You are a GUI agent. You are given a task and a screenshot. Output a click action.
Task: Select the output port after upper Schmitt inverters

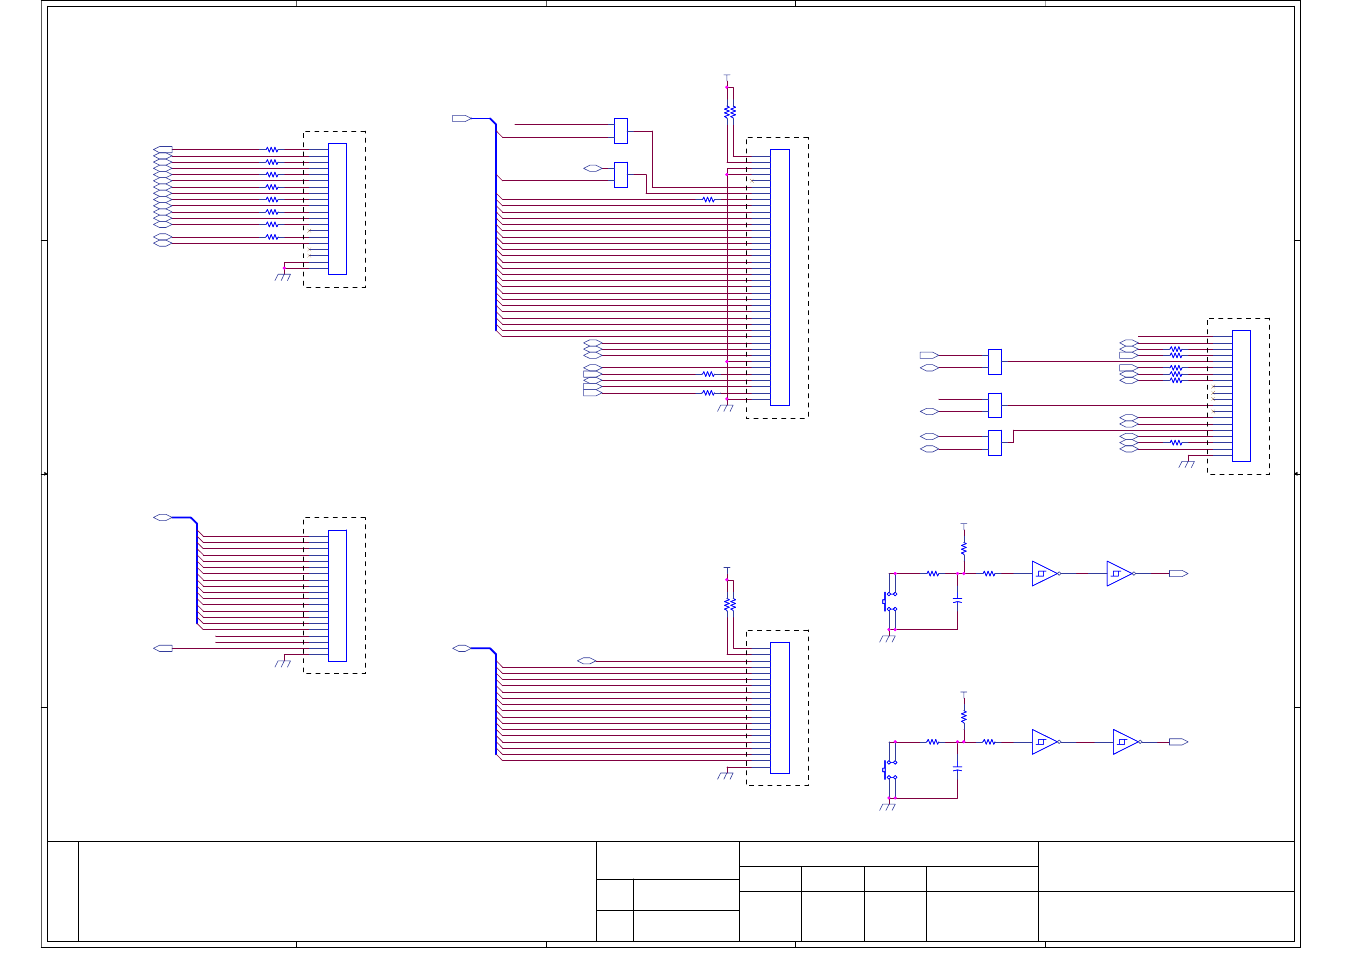[1178, 574]
